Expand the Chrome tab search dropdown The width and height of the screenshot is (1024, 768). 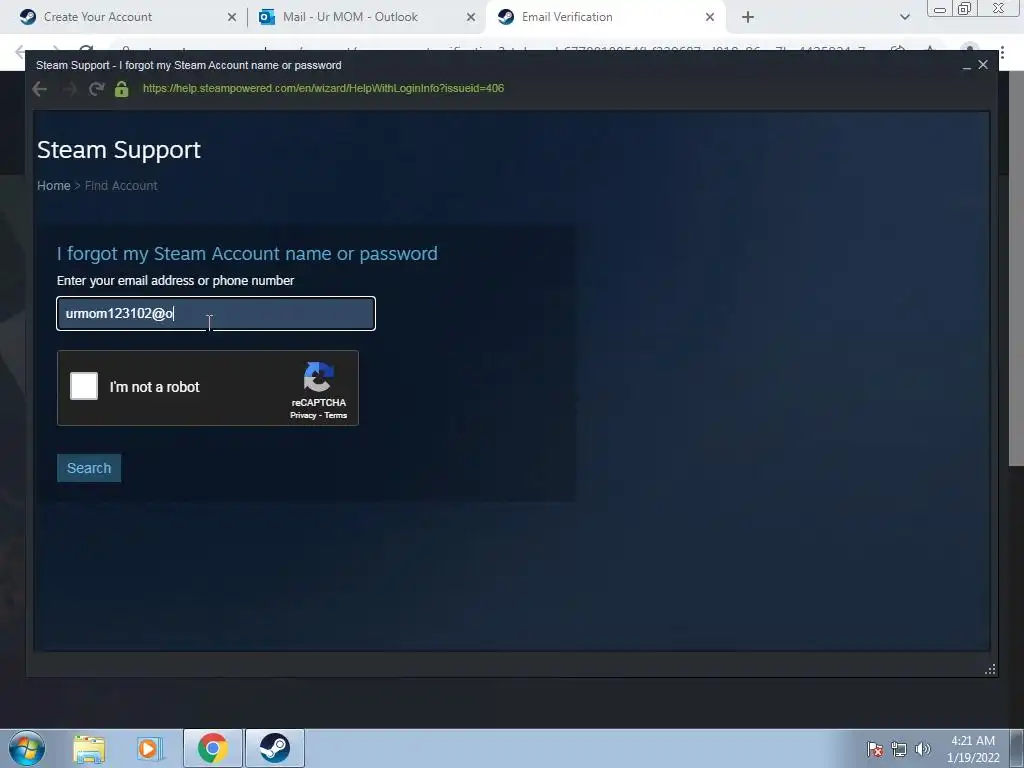click(x=904, y=18)
